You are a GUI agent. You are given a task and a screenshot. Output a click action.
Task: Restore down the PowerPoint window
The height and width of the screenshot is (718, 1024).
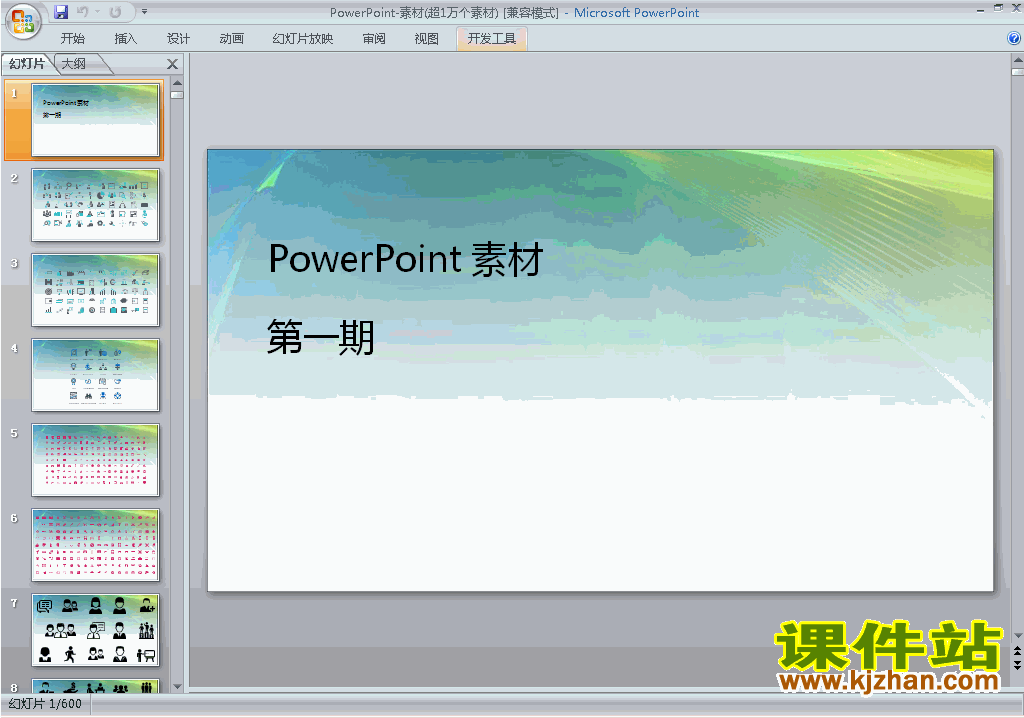(998, 8)
